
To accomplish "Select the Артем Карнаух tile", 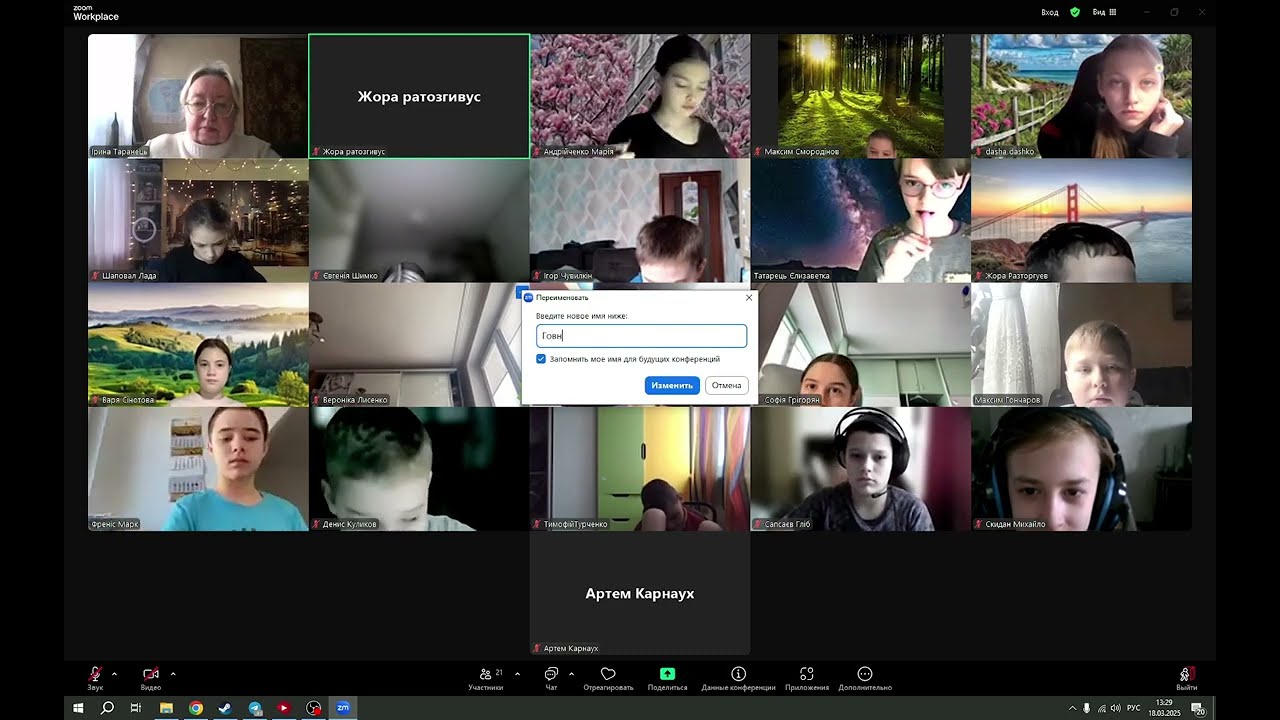I will [640, 593].
